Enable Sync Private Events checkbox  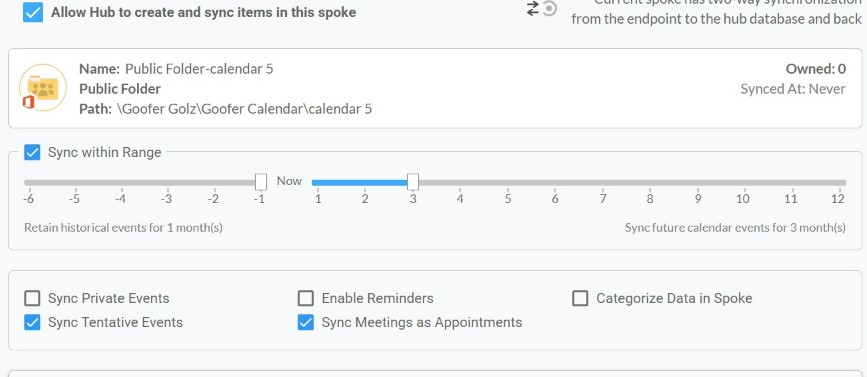pyautogui.click(x=33, y=299)
